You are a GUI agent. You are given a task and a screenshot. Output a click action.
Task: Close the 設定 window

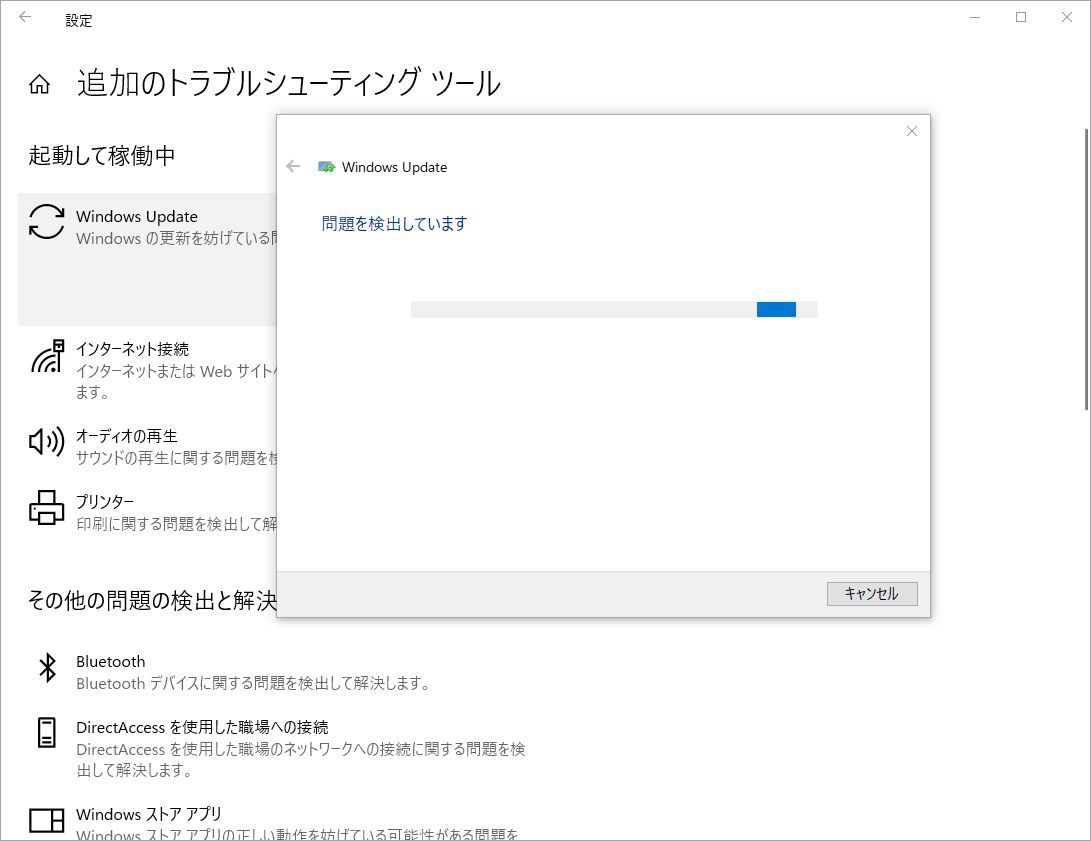click(1067, 17)
